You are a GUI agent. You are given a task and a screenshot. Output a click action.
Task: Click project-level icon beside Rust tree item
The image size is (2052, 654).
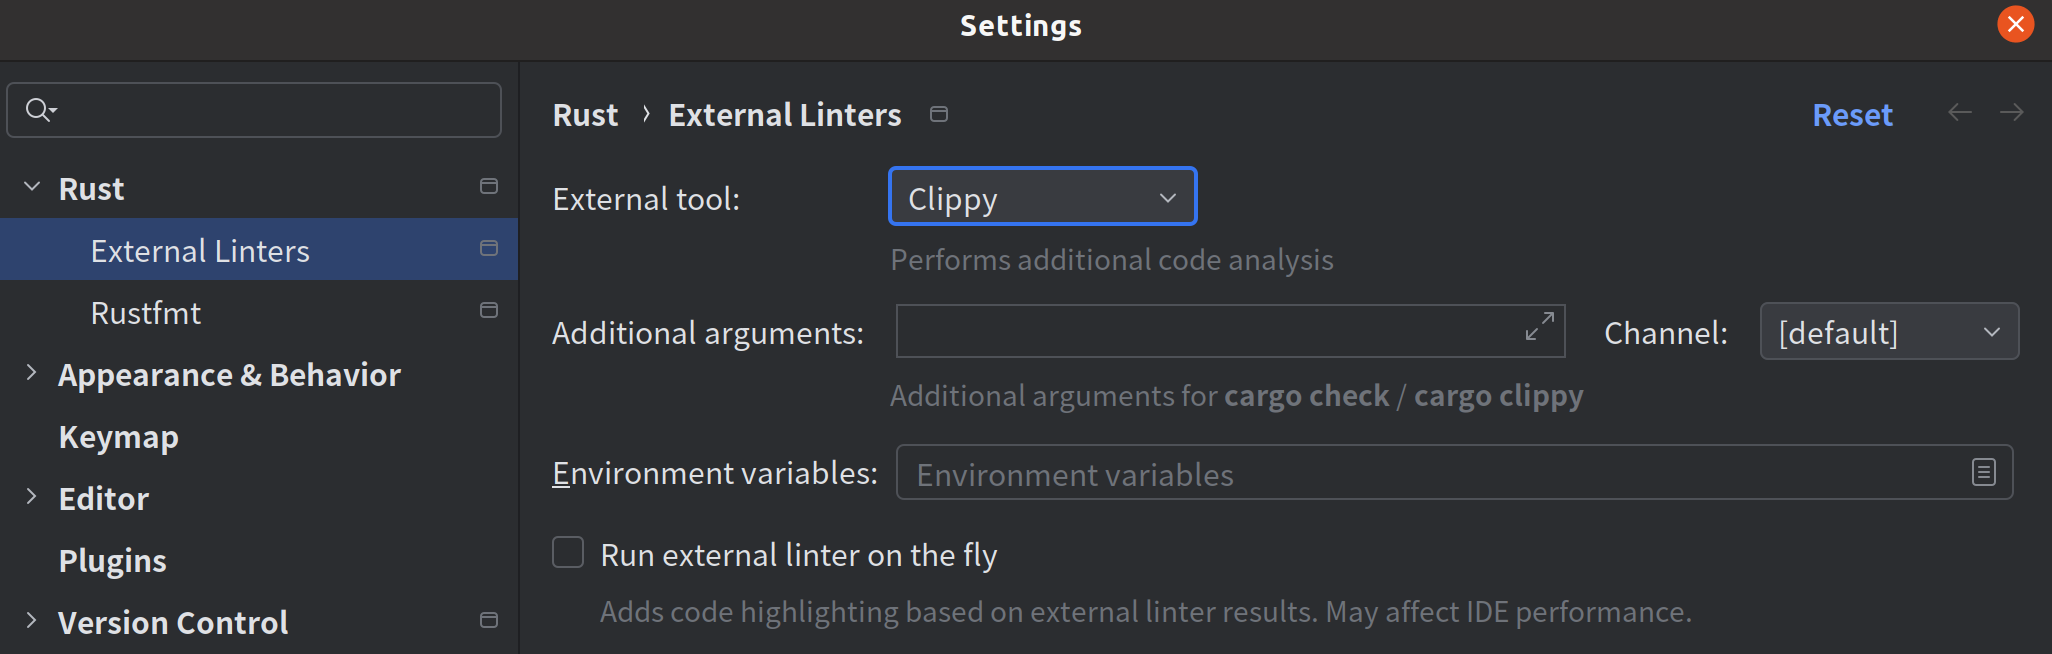tap(489, 186)
